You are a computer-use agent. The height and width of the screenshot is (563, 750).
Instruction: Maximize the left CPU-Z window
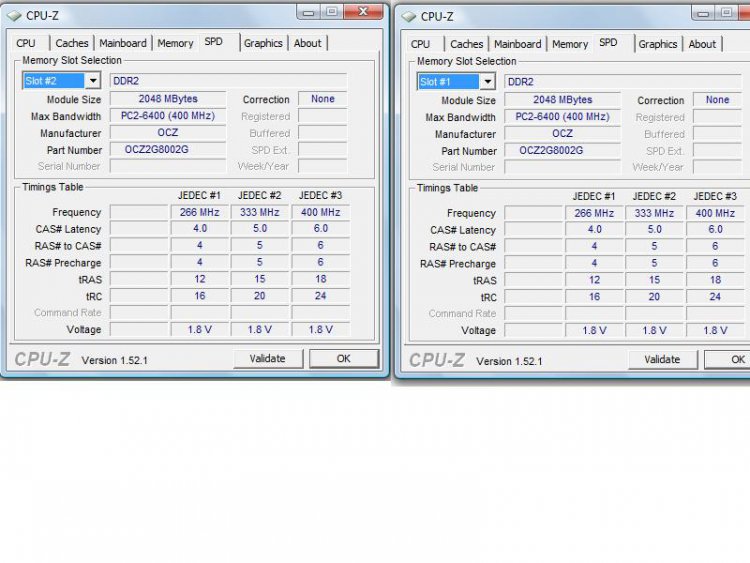pyautogui.click(x=331, y=12)
